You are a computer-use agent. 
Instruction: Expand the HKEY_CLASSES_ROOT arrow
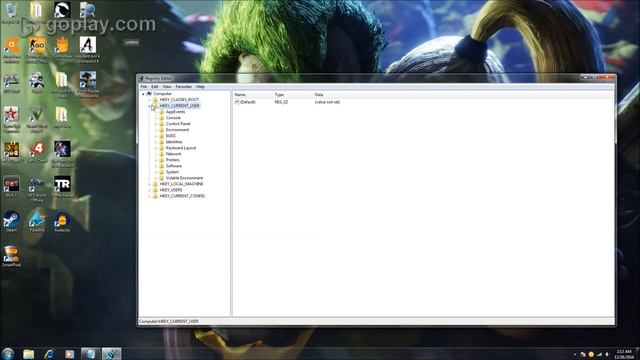(x=150, y=100)
